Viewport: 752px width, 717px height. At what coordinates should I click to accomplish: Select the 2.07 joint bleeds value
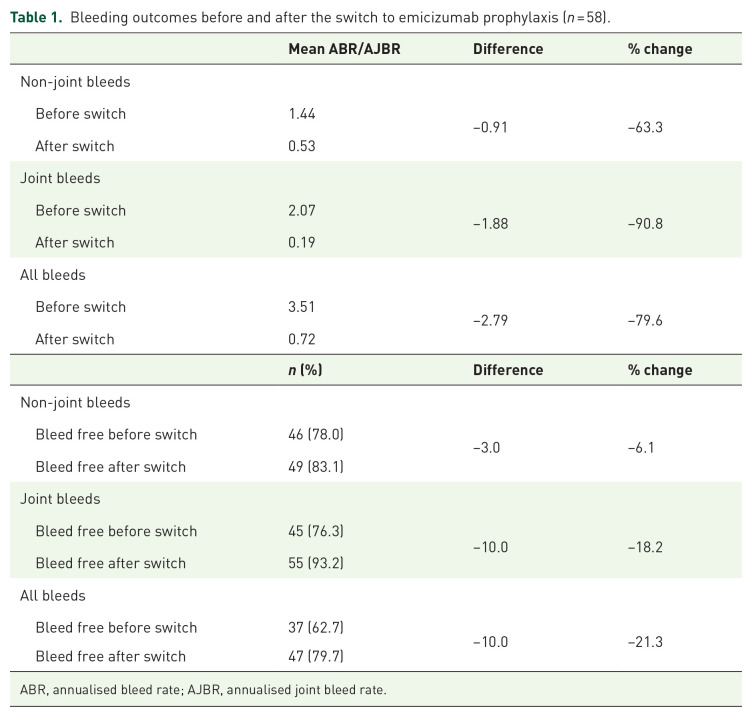303,210
